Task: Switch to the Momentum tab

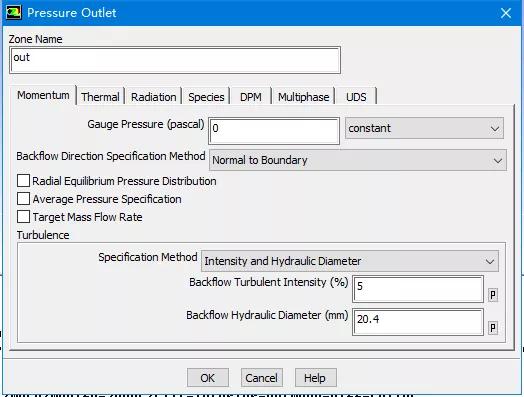Action: click(x=43, y=96)
